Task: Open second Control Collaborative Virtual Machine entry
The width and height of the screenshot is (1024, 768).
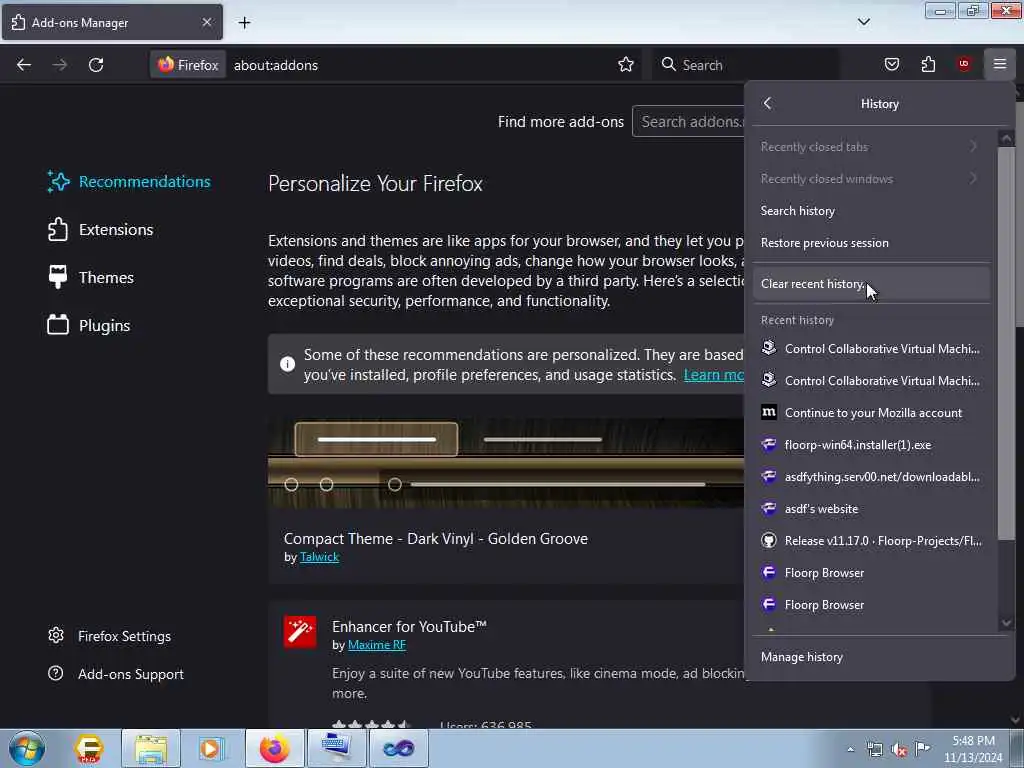Action: tap(871, 381)
